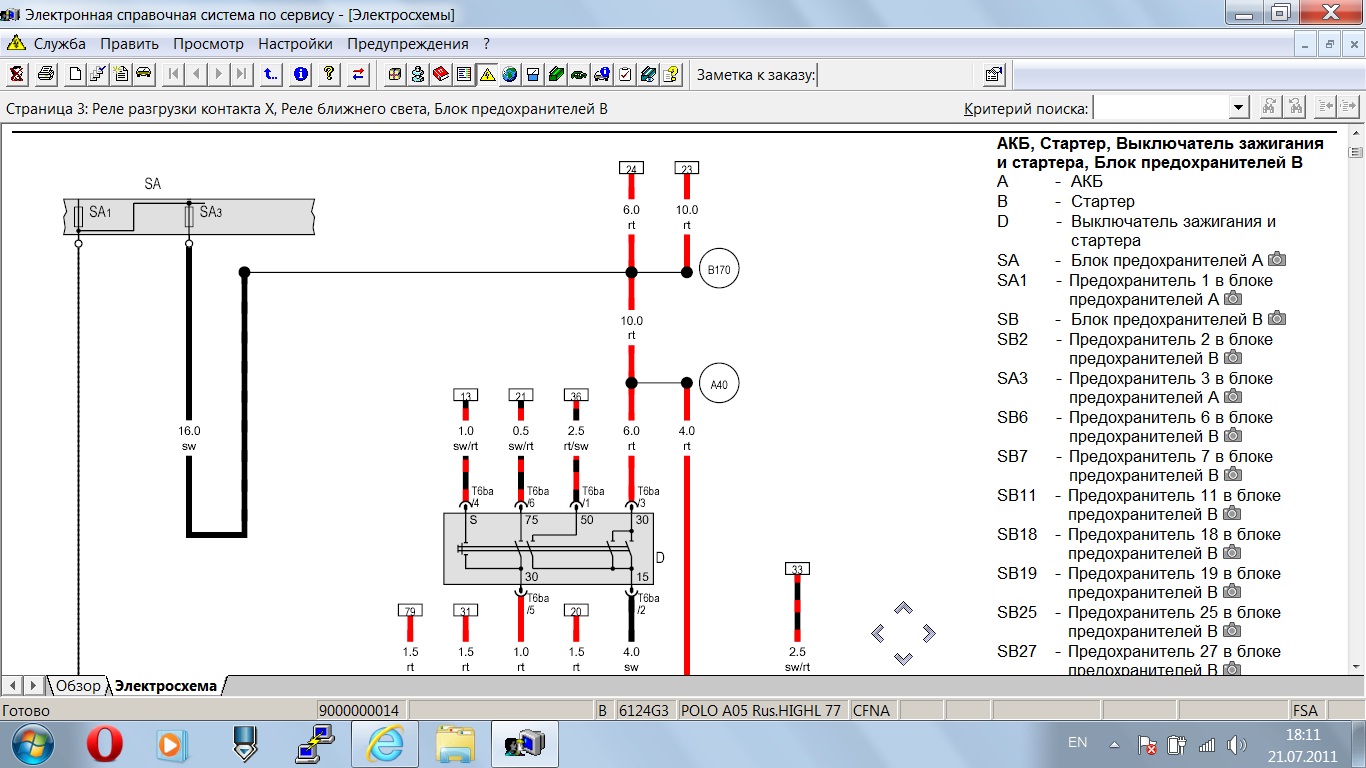This screenshot has height=768, width=1366.
Task: Click the order note button beside Заметка к заказу
Action: (x=993, y=74)
